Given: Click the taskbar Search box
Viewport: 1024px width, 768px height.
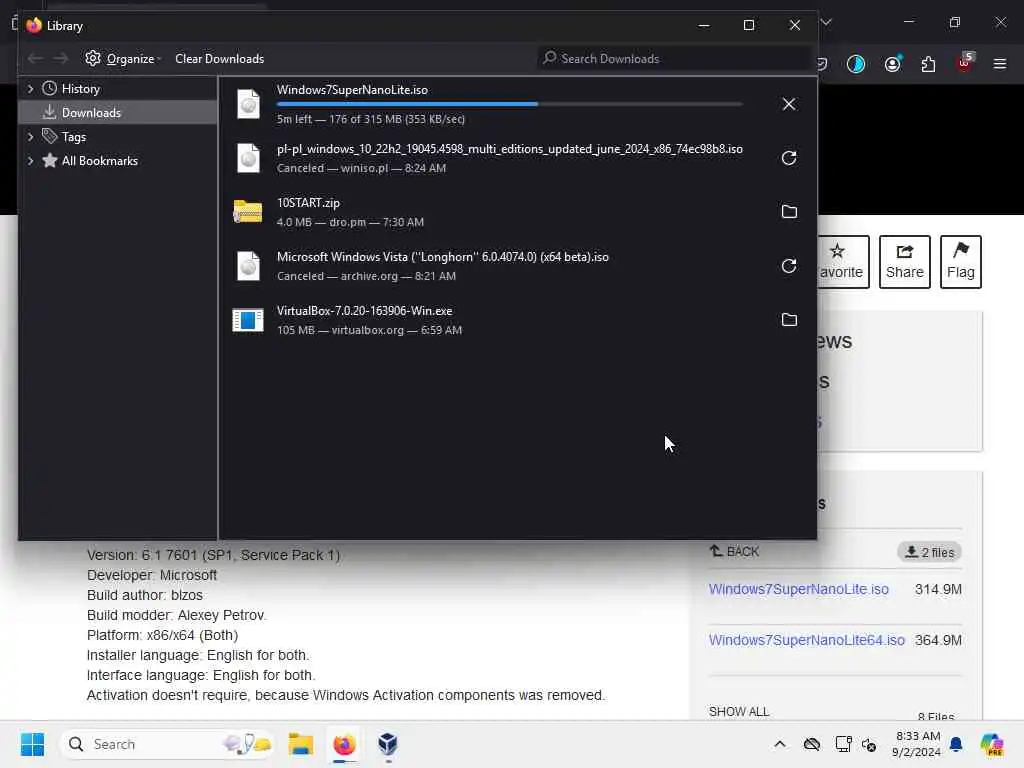Looking at the screenshot, I should pos(167,744).
